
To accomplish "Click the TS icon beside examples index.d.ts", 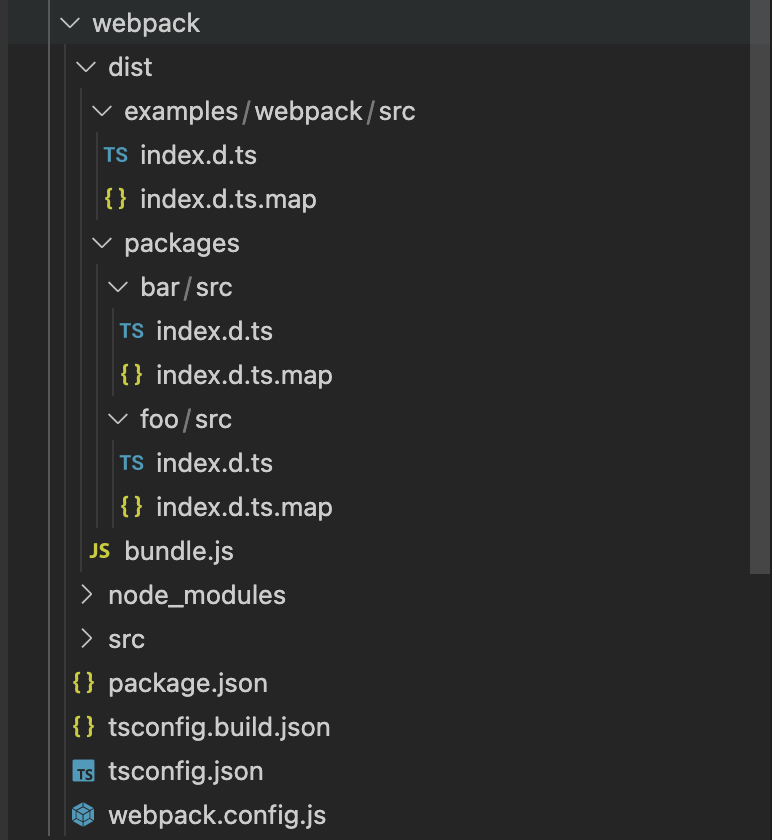I will point(116,155).
